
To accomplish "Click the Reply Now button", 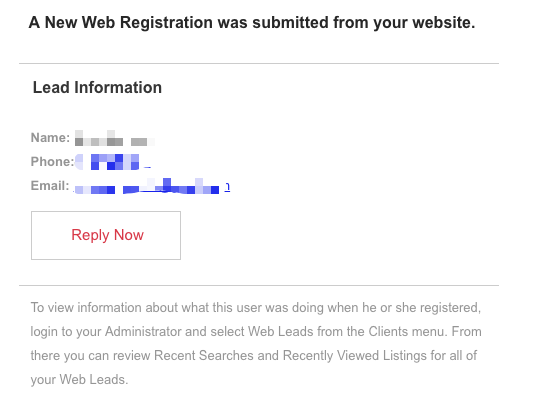I will point(106,235).
